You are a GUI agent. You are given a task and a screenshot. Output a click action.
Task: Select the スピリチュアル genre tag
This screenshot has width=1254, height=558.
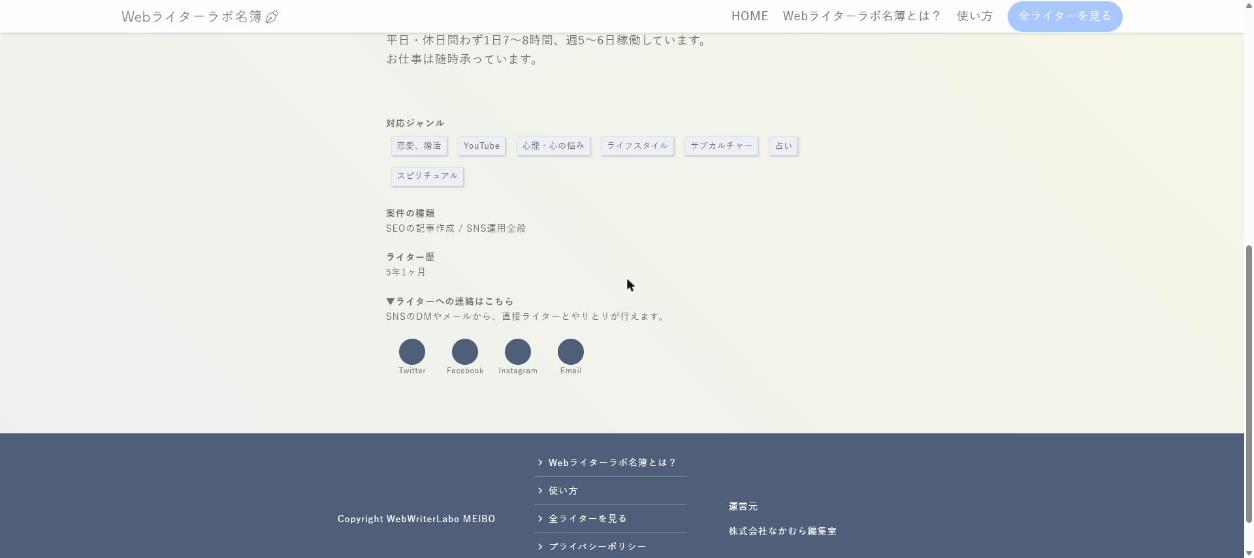[427, 176]
